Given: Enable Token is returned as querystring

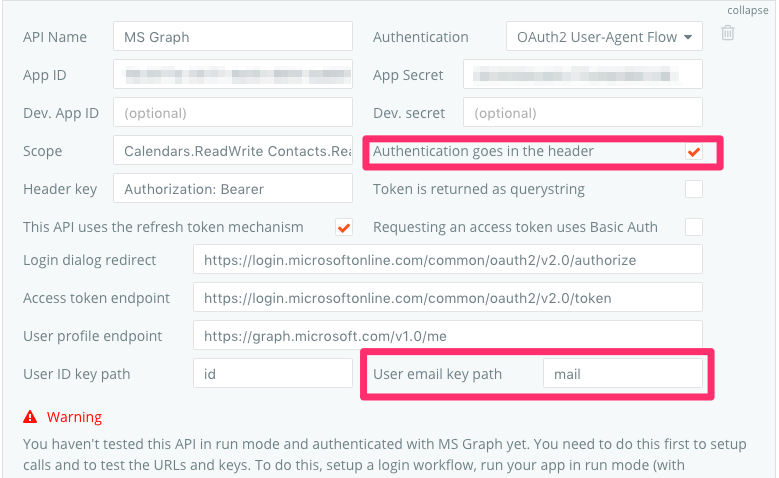Looking at the screenshot, I should click(x=694, y=189).
